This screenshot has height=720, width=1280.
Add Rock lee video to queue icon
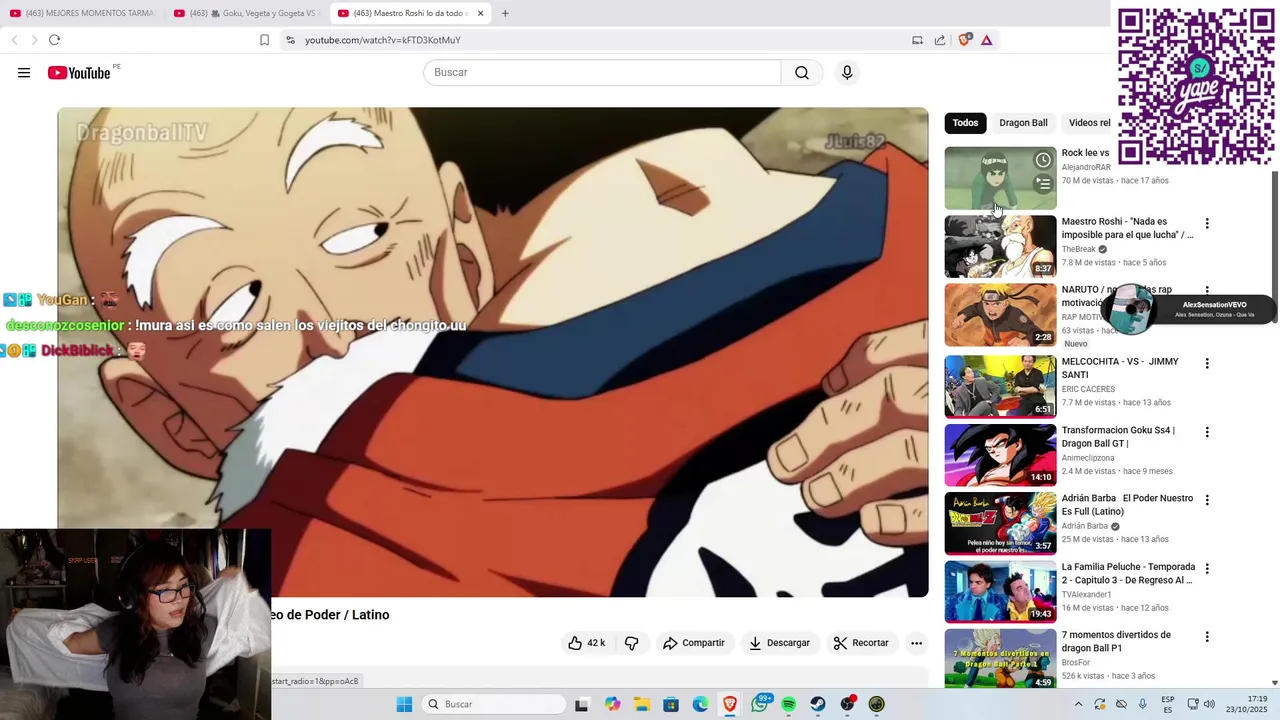[x=1043, y=184]
